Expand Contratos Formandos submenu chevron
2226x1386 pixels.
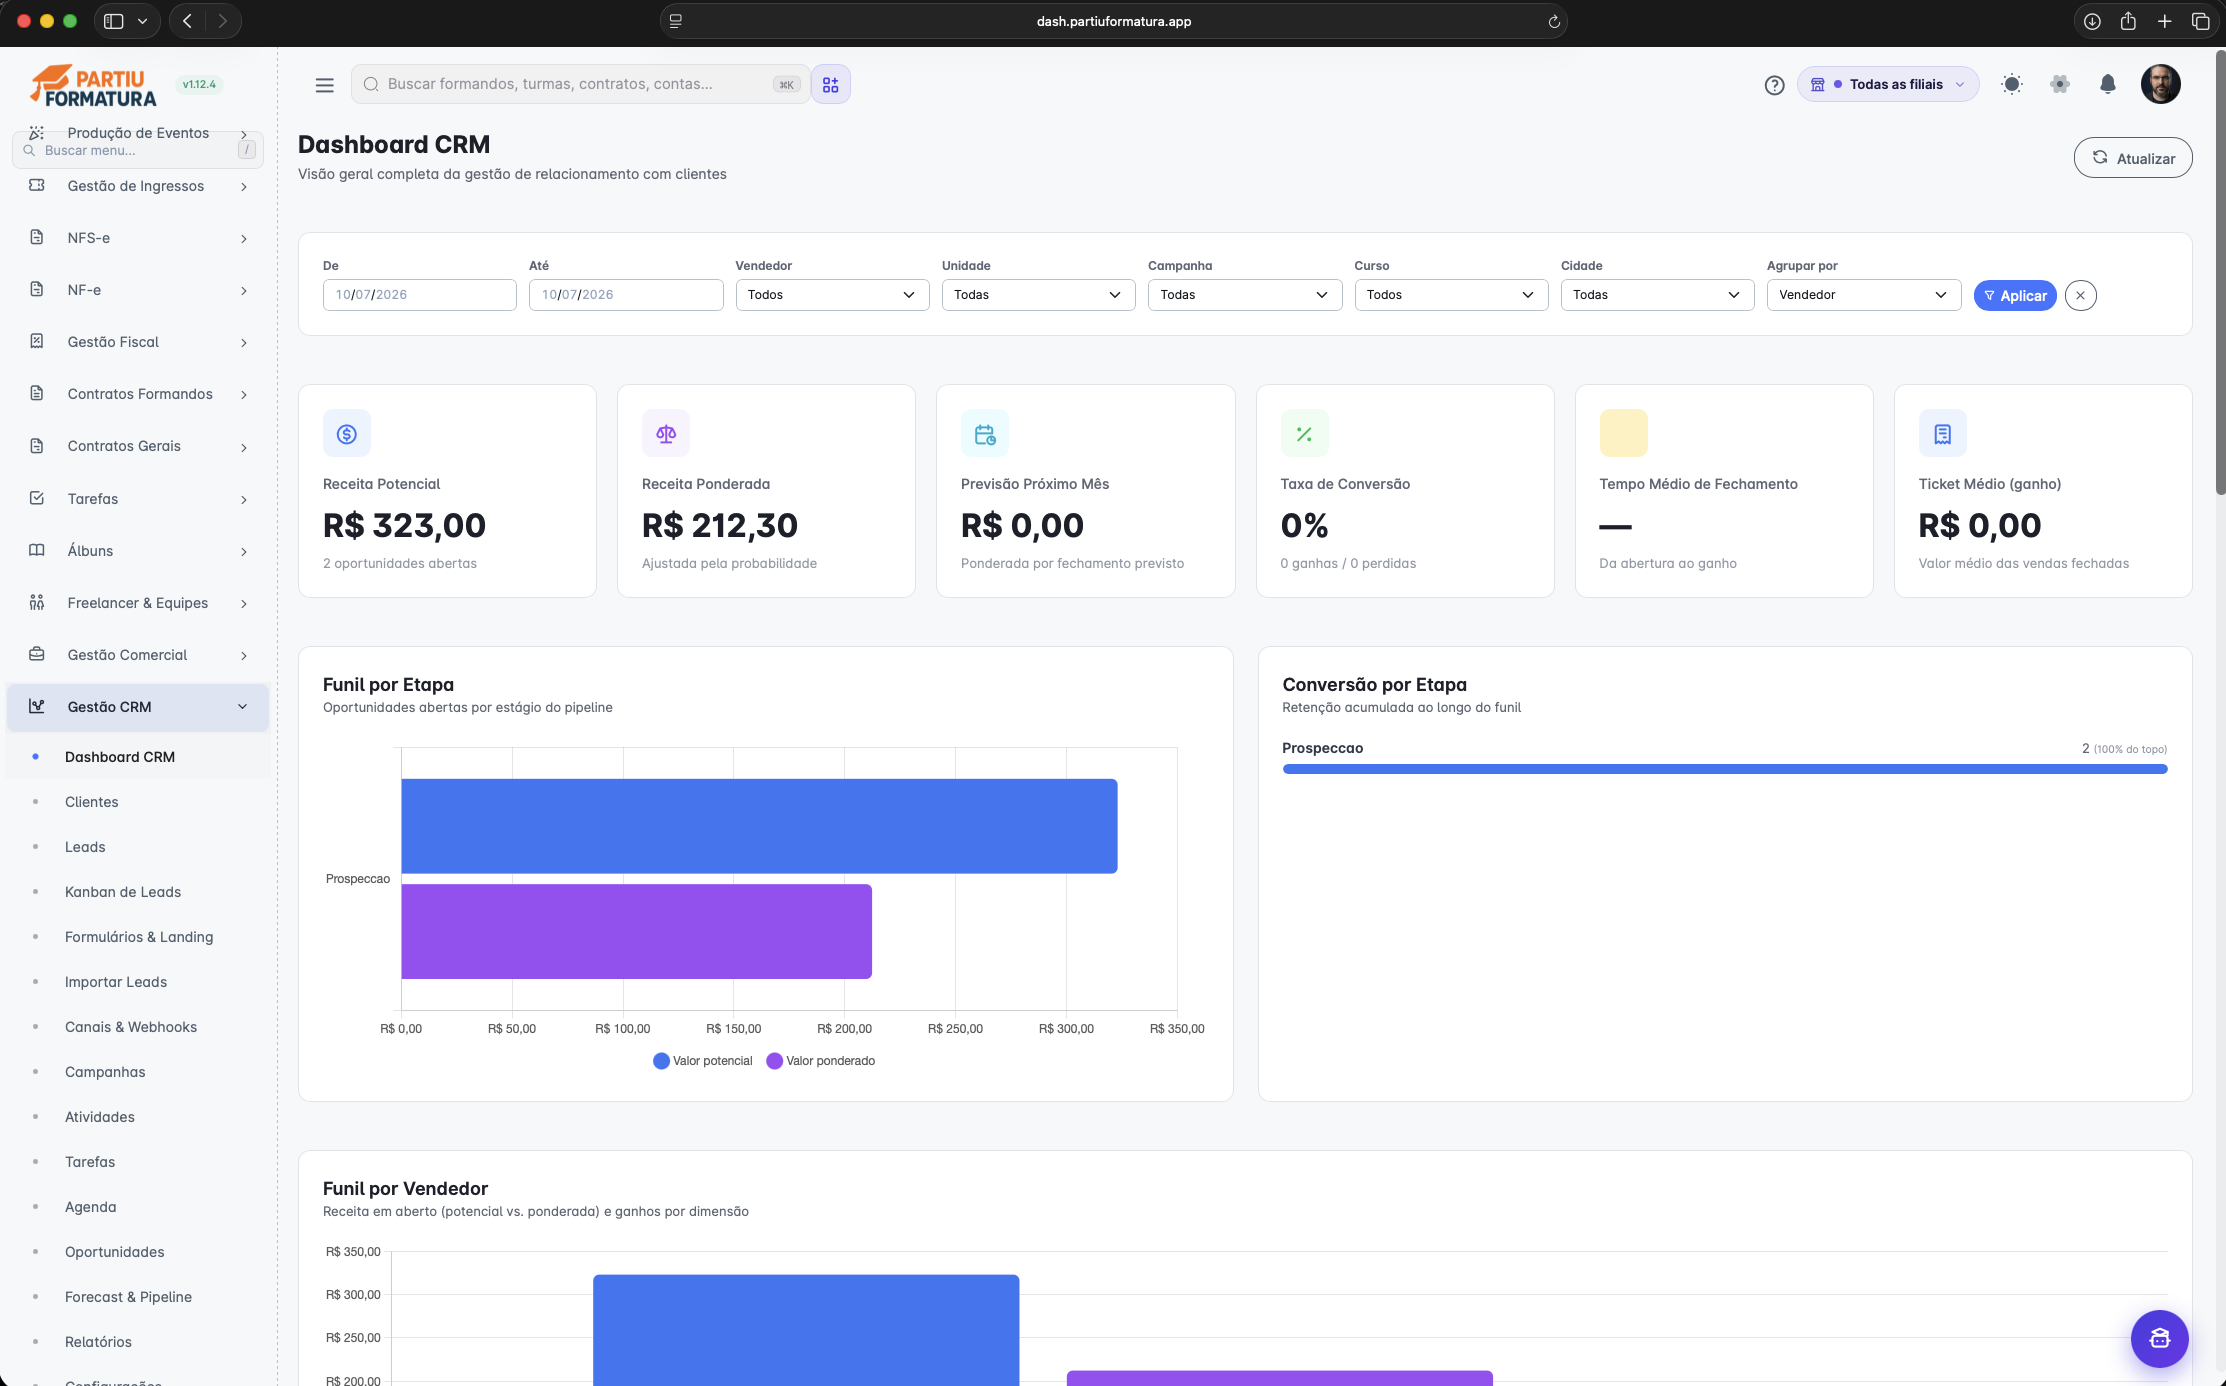click(x=243, y=395)
